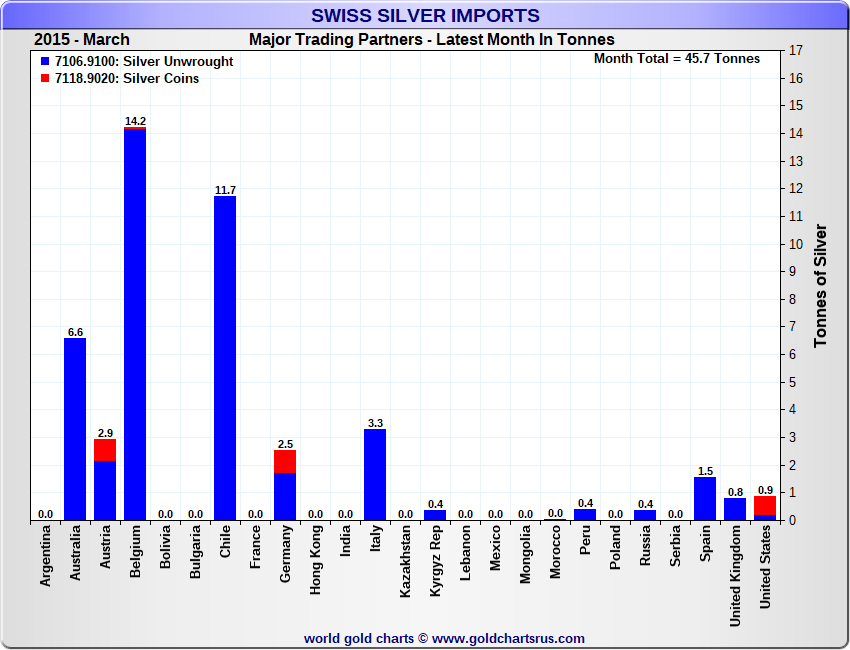Image resolution: width=850 pixels, height=650 pixels.
Task: Click the United Kingdom bar labeled 0.8
Action: [735, 508]
